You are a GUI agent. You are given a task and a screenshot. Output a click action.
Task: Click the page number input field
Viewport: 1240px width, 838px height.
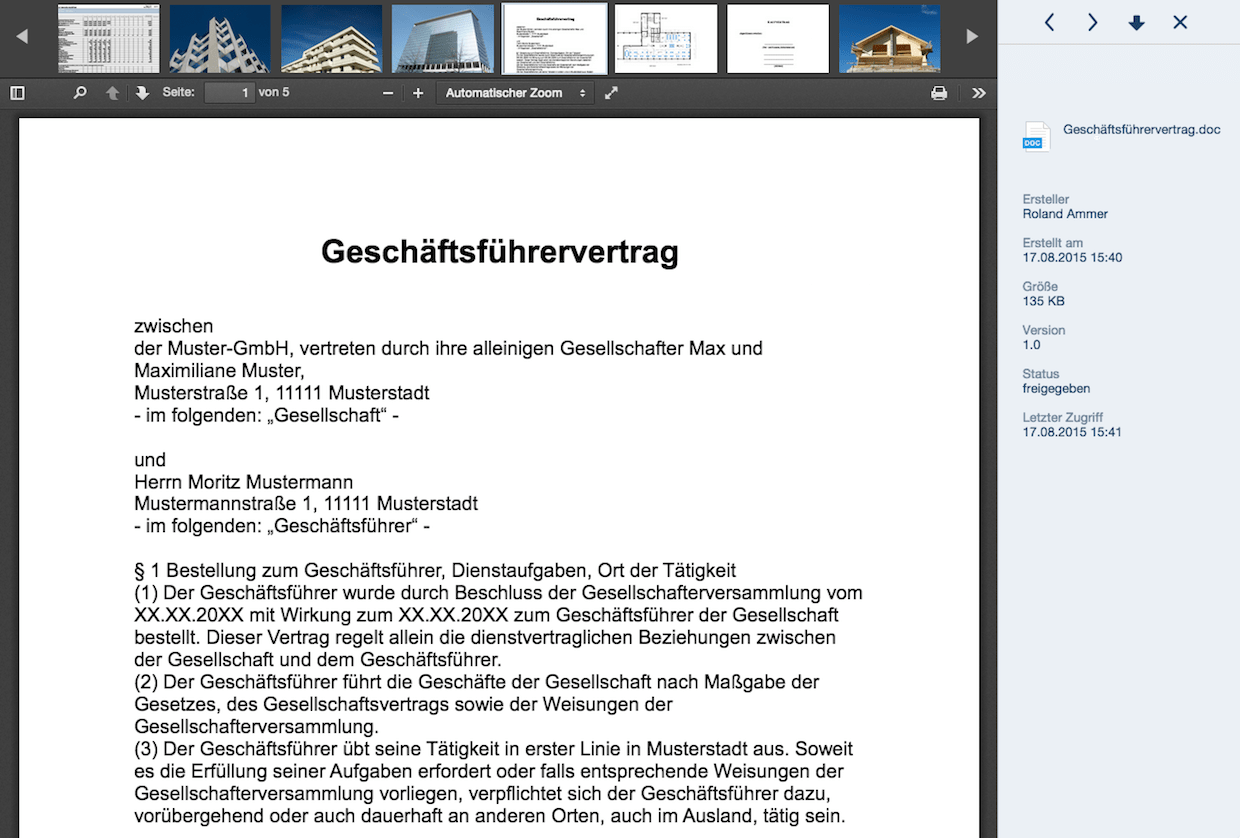click(229, 93)
